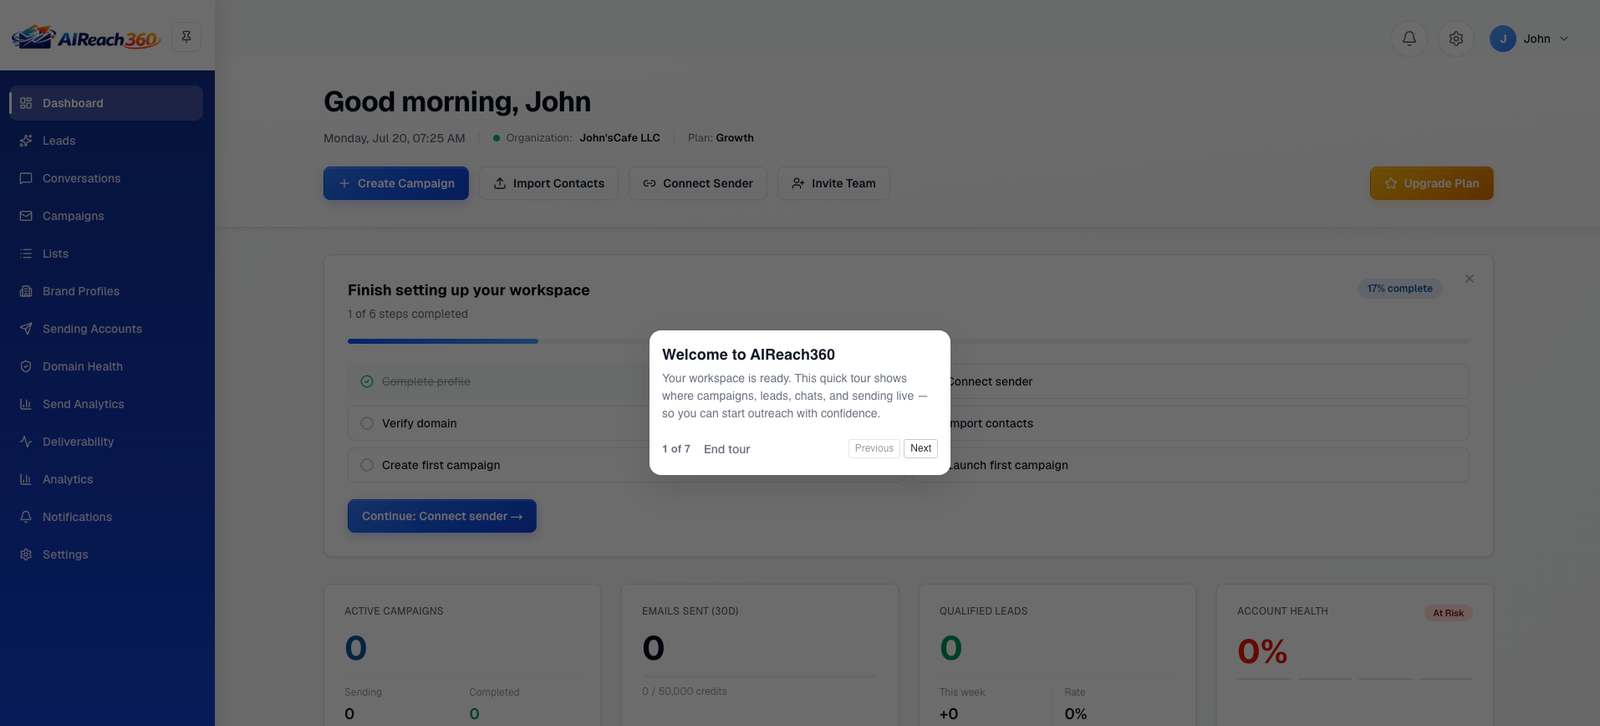Click the user-plus icon on Invite Team
This screenshot has height=726, width=1600.
798,183
